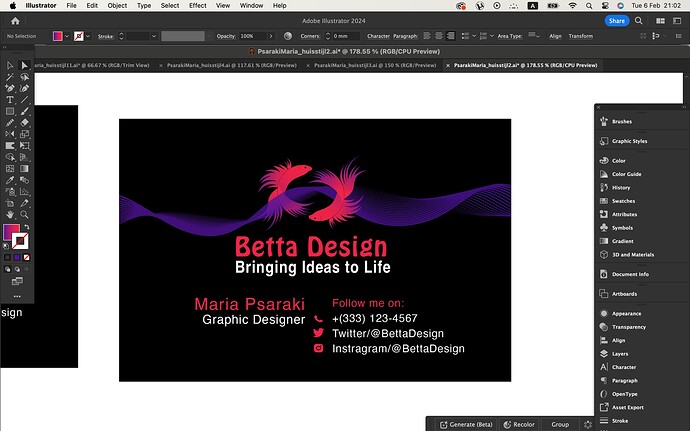
Task: Select the Eraser tool
Action: click(24, 122)
